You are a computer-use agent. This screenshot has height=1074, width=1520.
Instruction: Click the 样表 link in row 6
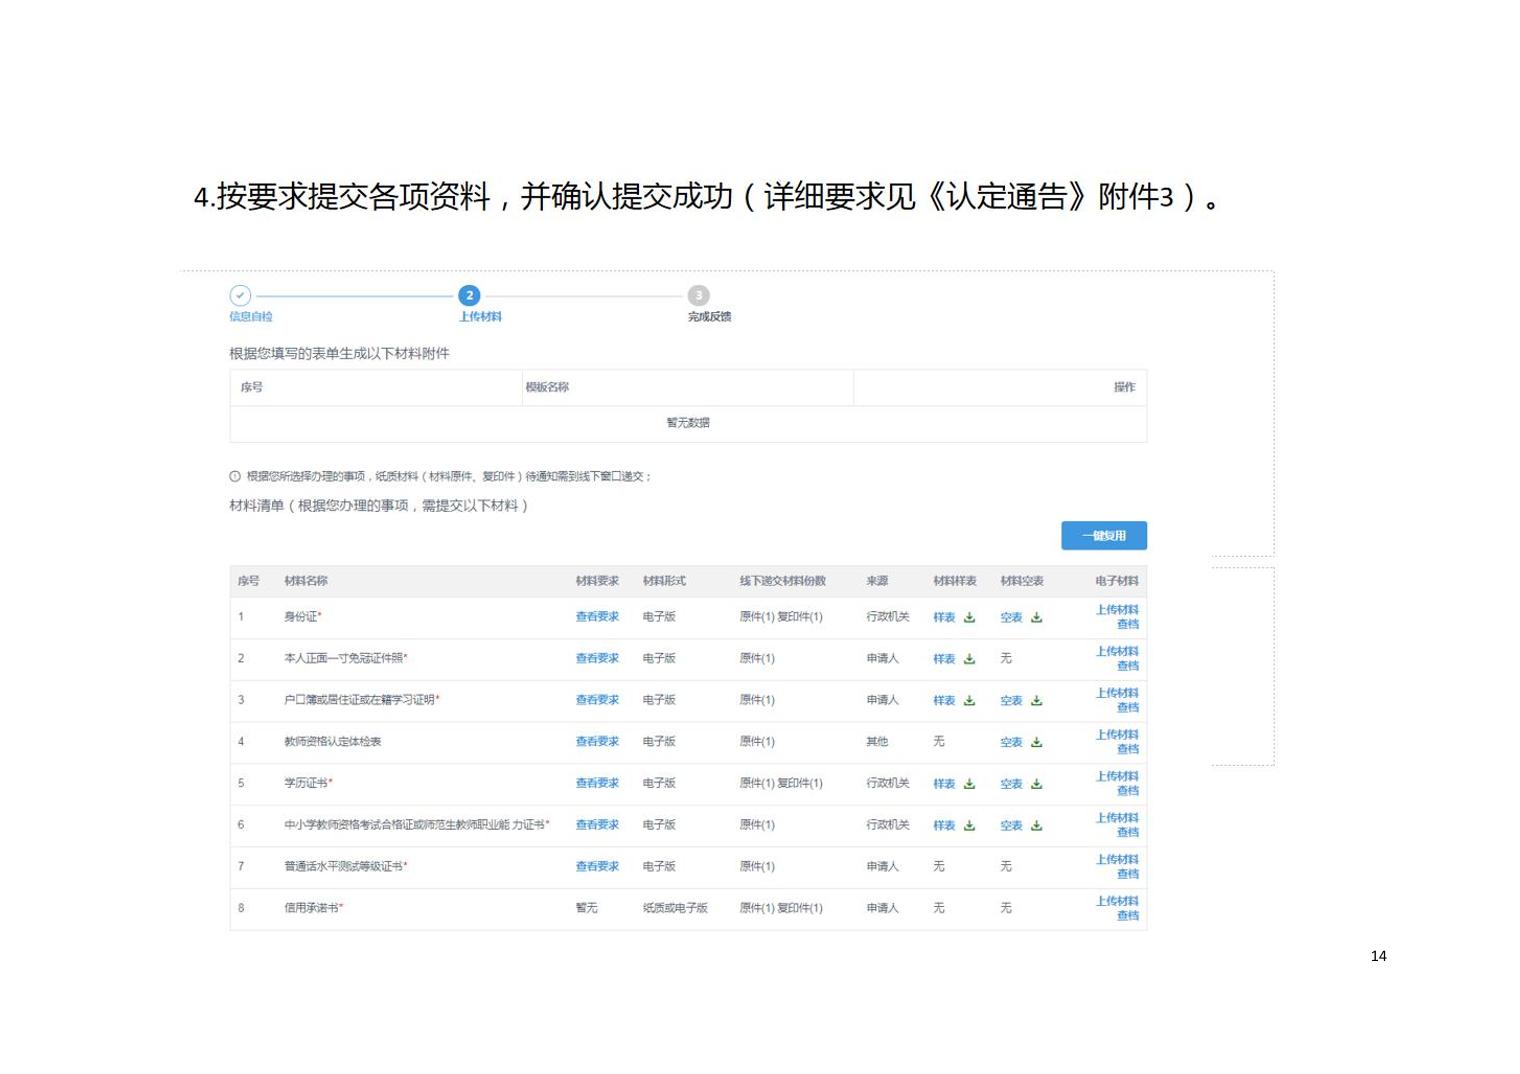pos(944,826)
